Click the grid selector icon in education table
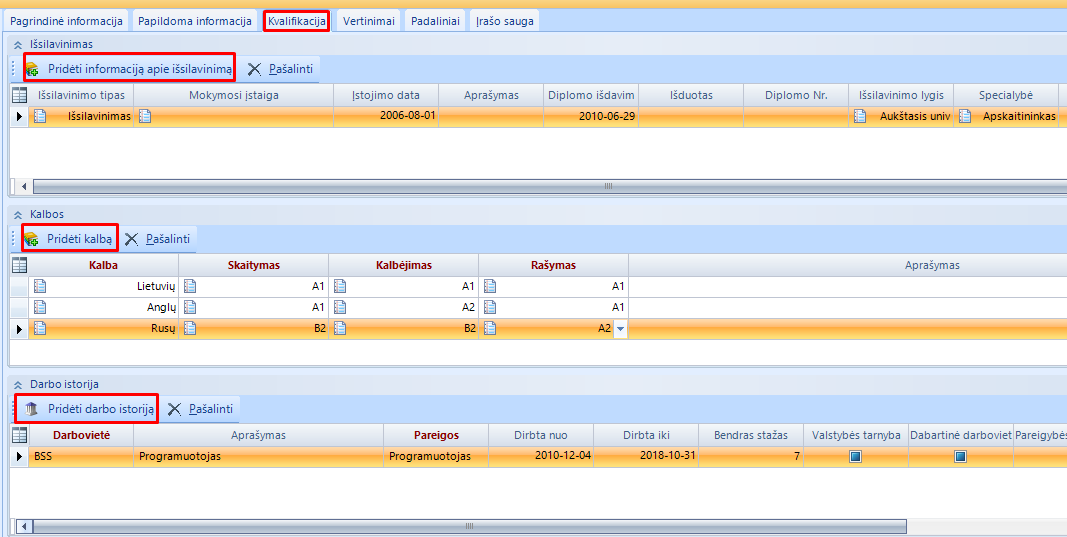 (19, 95)
